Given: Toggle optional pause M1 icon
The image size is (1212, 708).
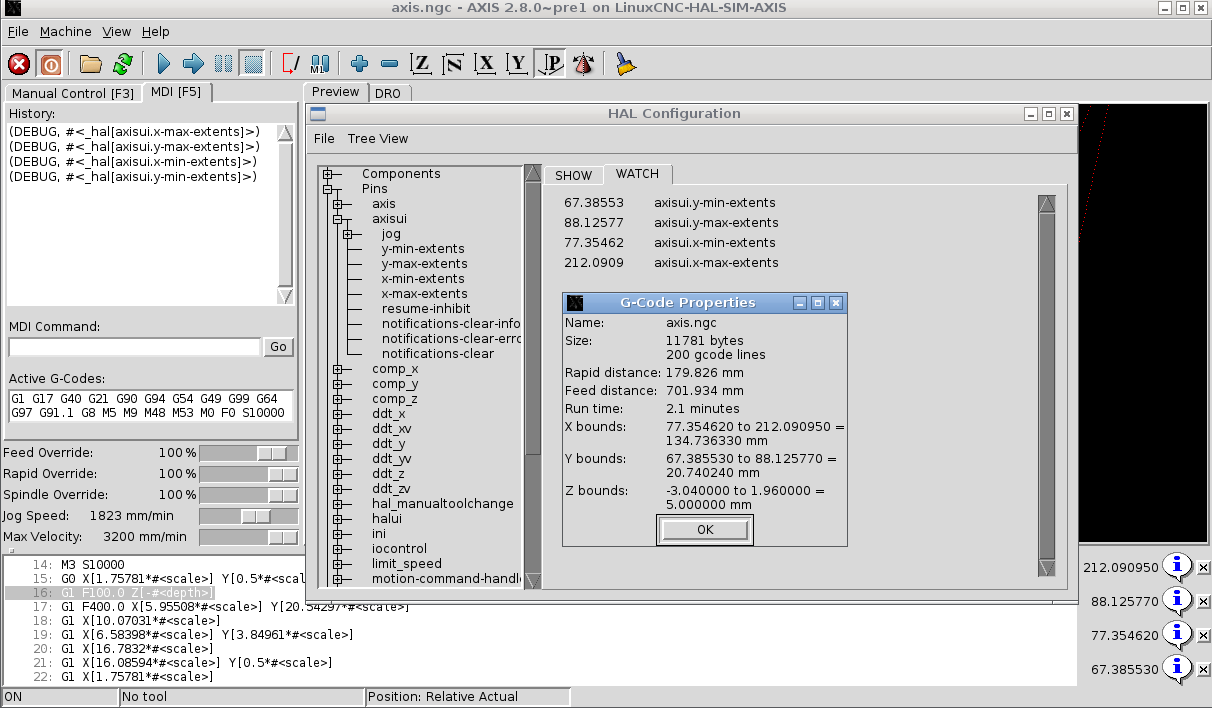Looking at the screenshot, I should click(x=320, y=64).
